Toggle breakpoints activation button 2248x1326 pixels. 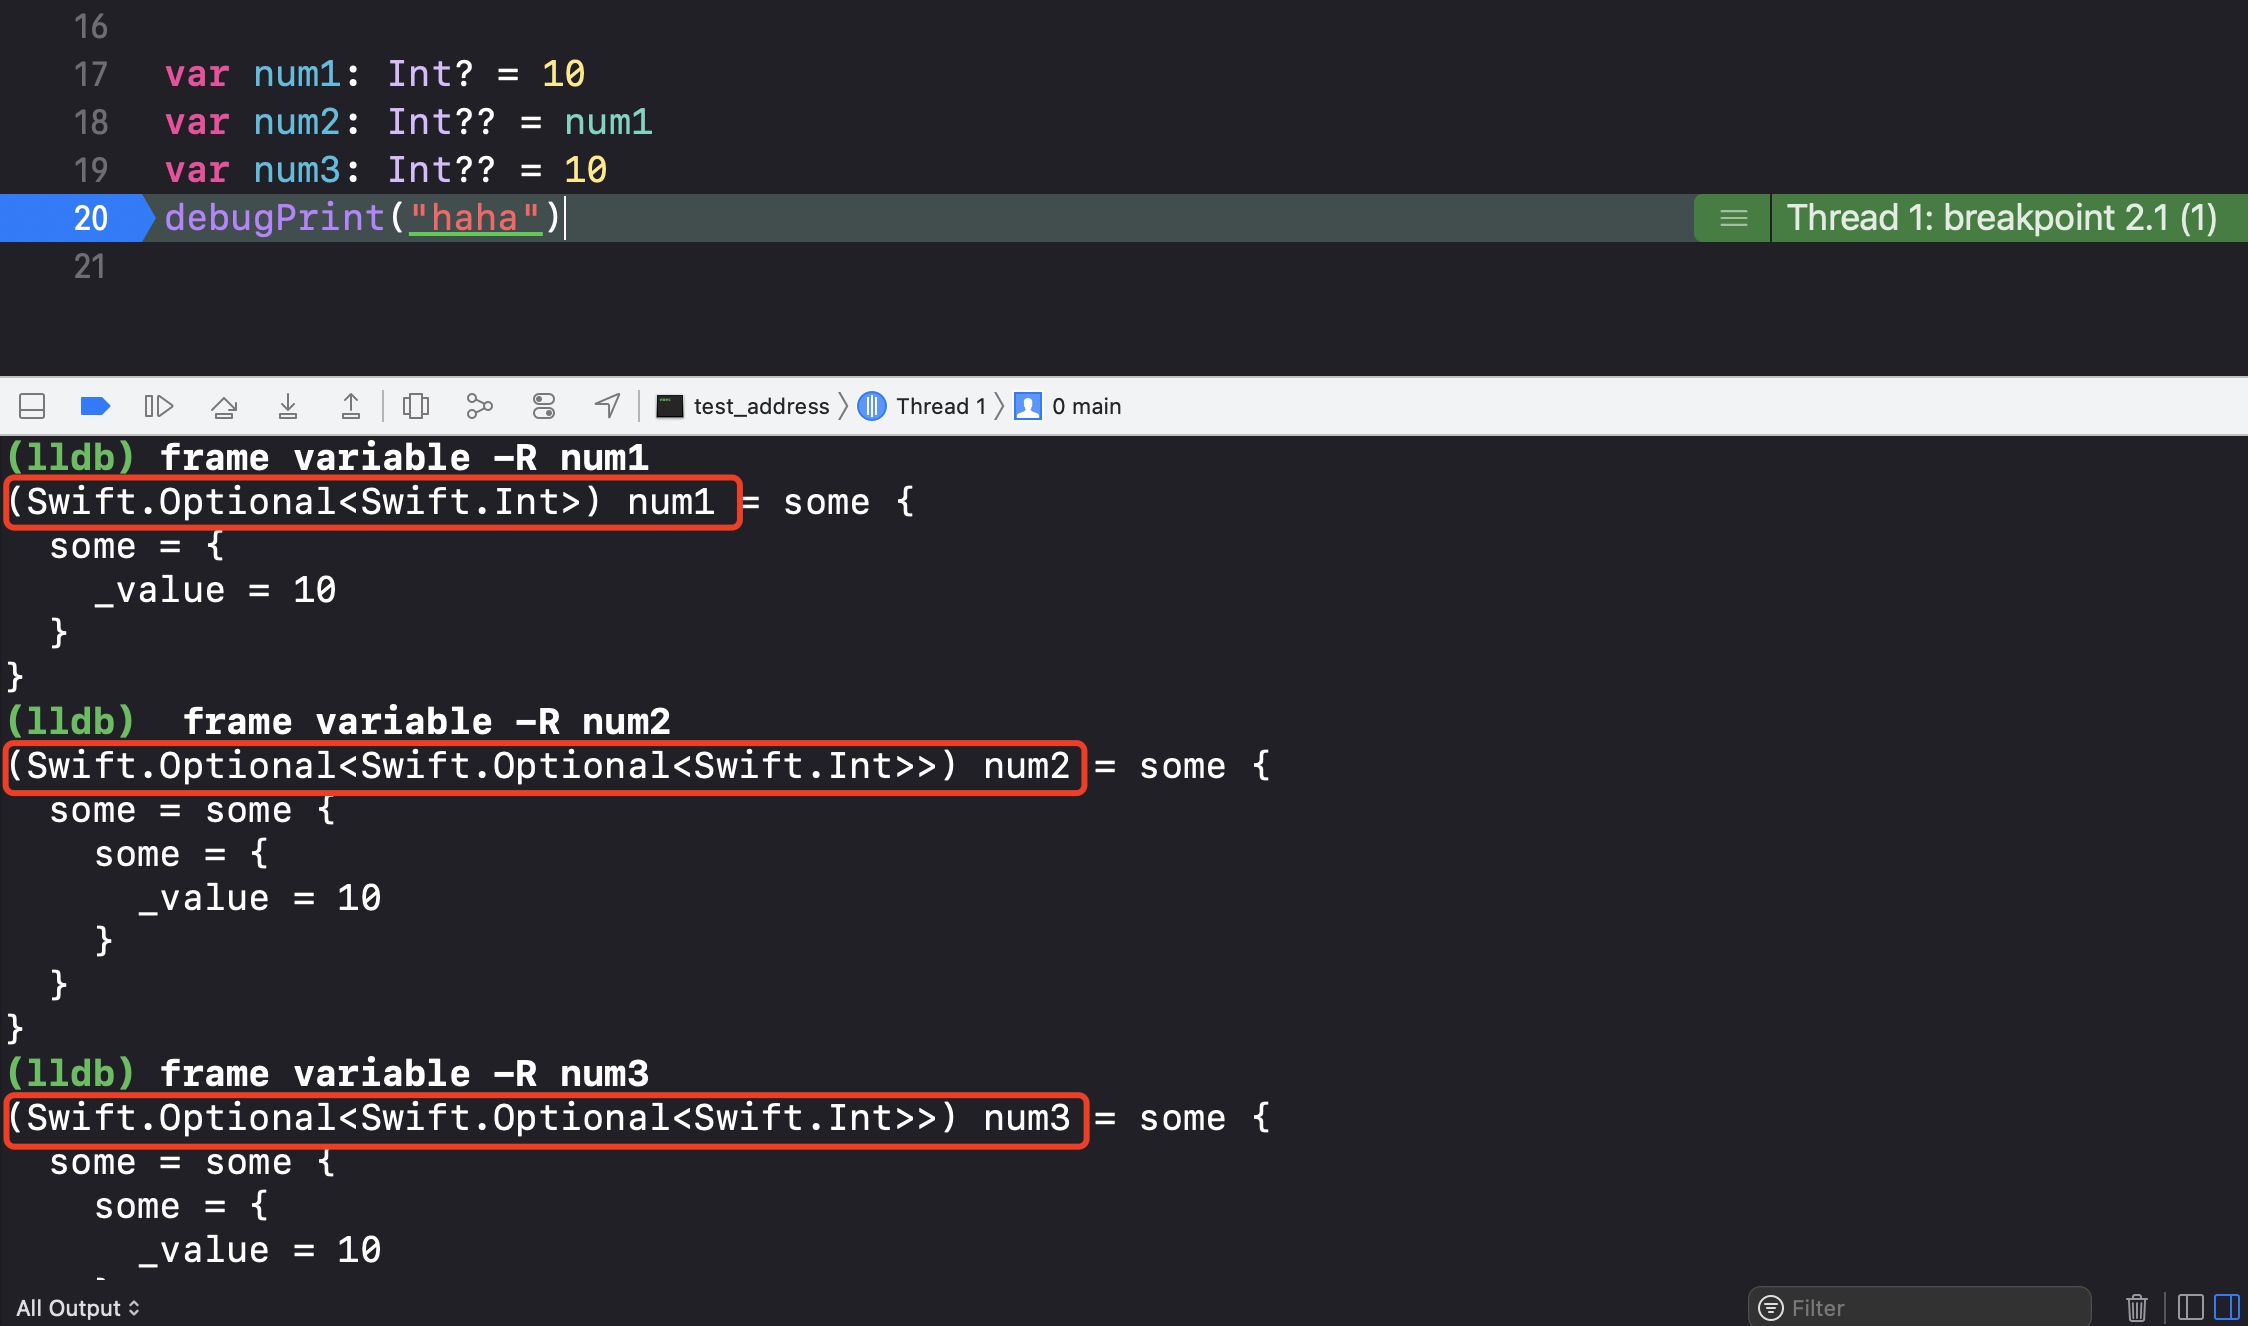95,406
